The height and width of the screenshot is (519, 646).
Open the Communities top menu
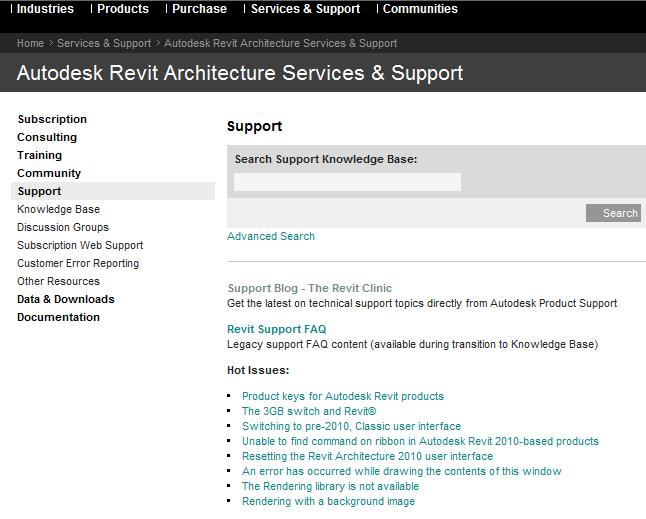[420, 9]
